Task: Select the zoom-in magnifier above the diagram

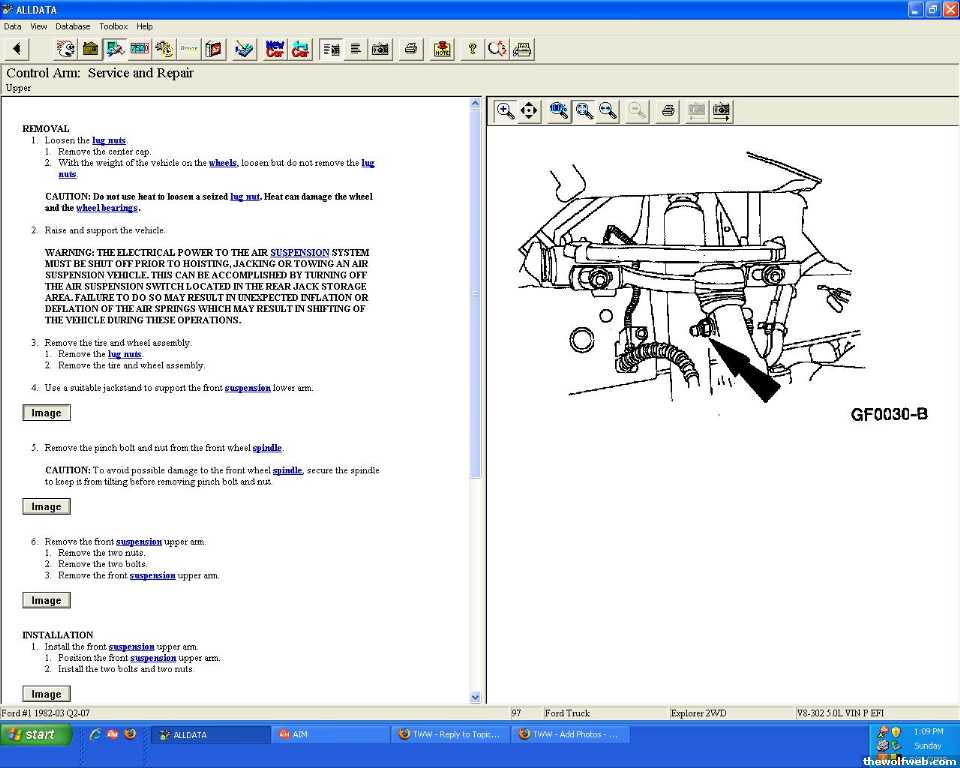Action: coord(506,110)
